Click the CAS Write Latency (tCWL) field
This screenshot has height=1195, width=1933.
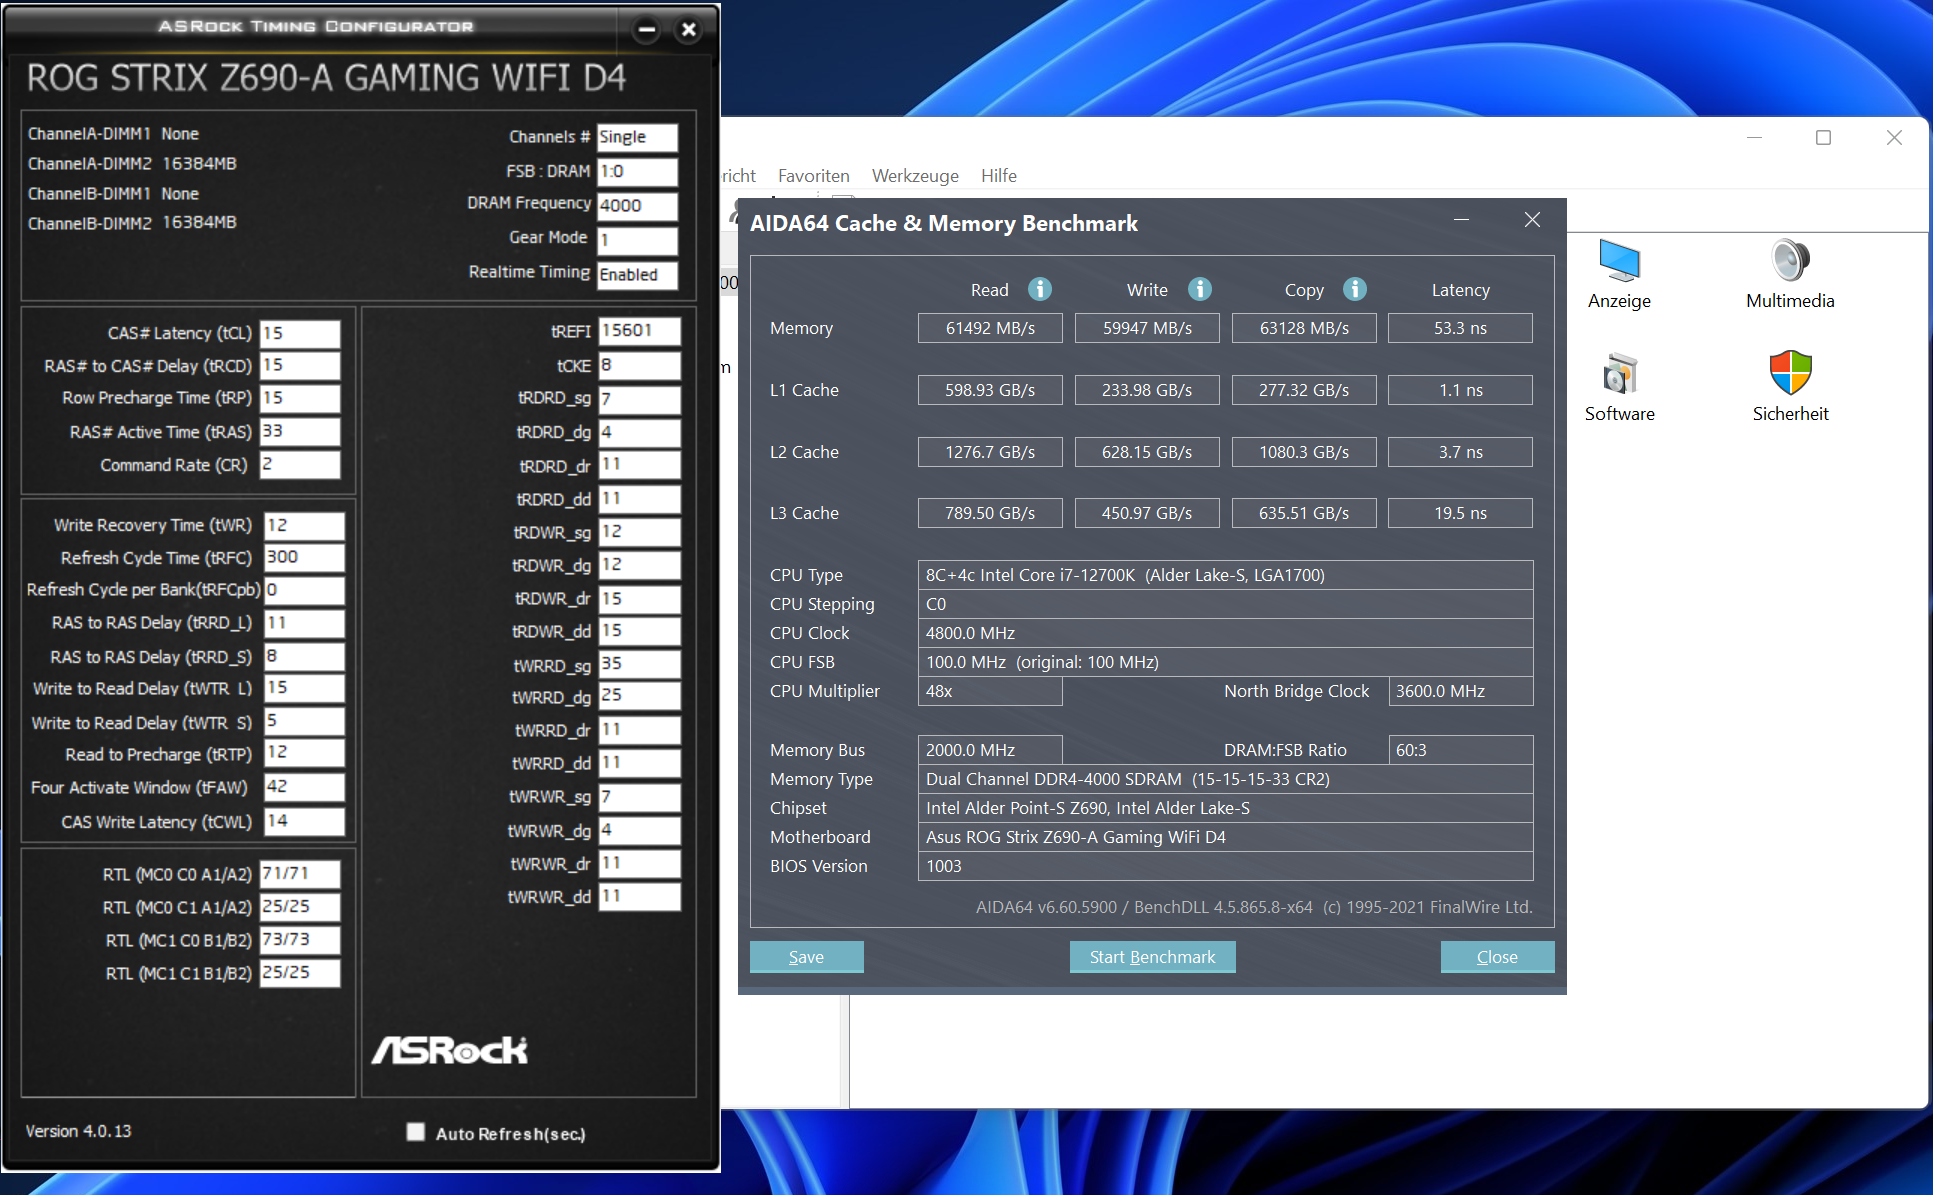(304, 821)
